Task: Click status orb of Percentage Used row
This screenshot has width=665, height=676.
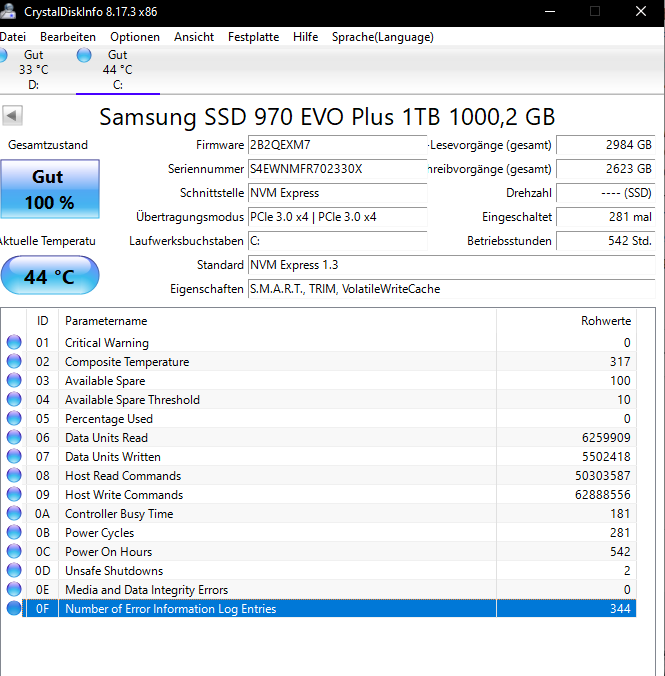Action: 14,418
